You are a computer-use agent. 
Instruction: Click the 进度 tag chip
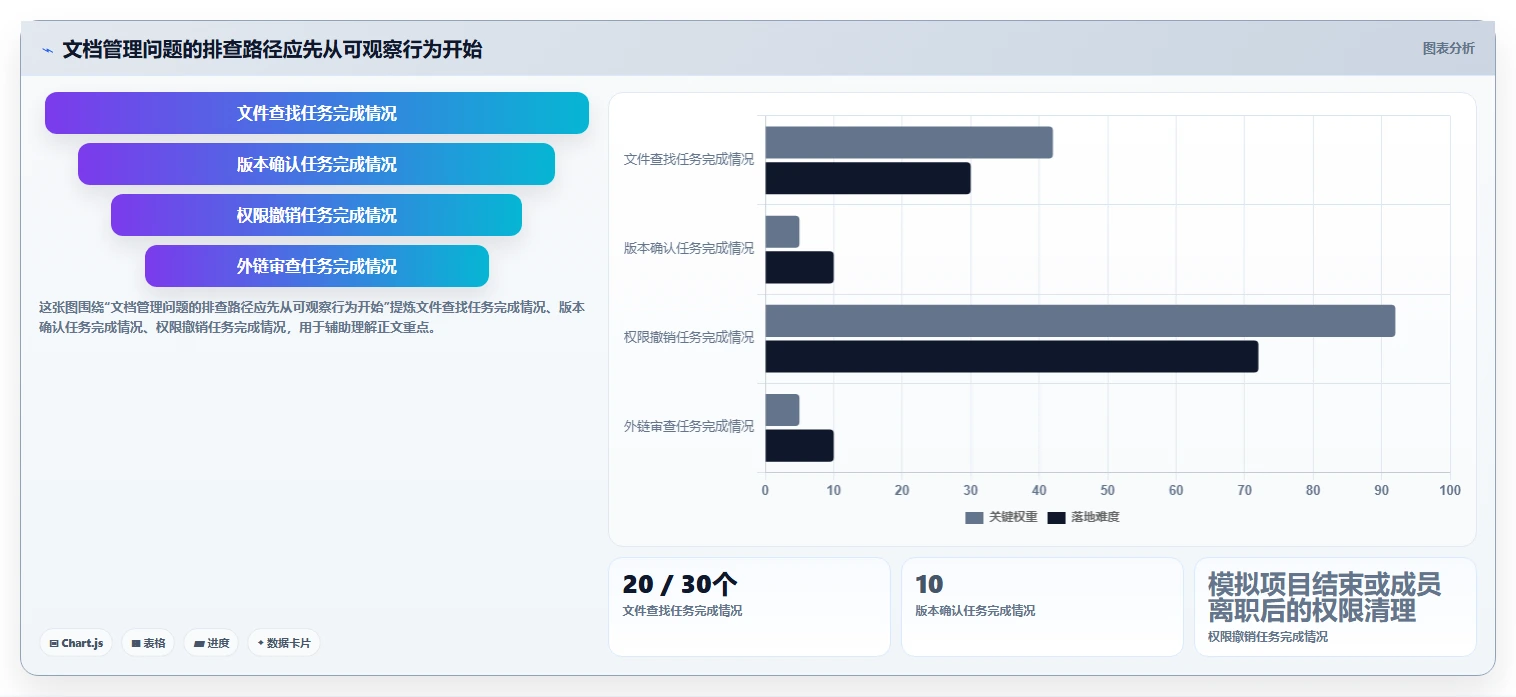point(211,643)
